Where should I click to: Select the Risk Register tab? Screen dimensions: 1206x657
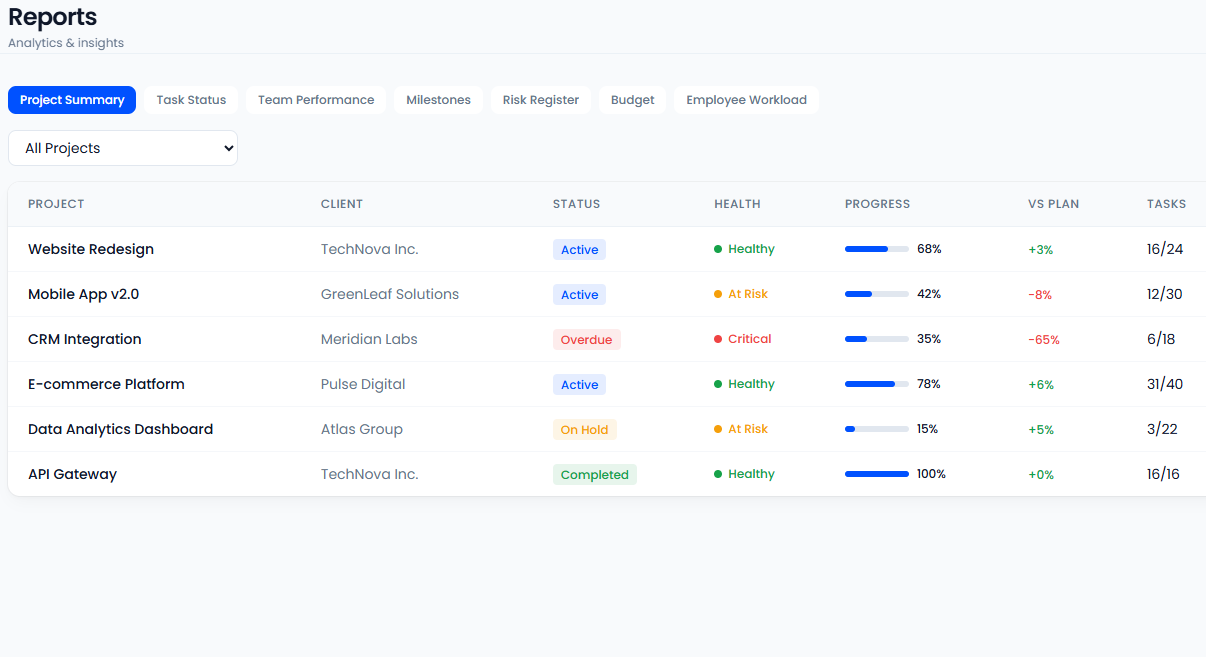[540, 99]
